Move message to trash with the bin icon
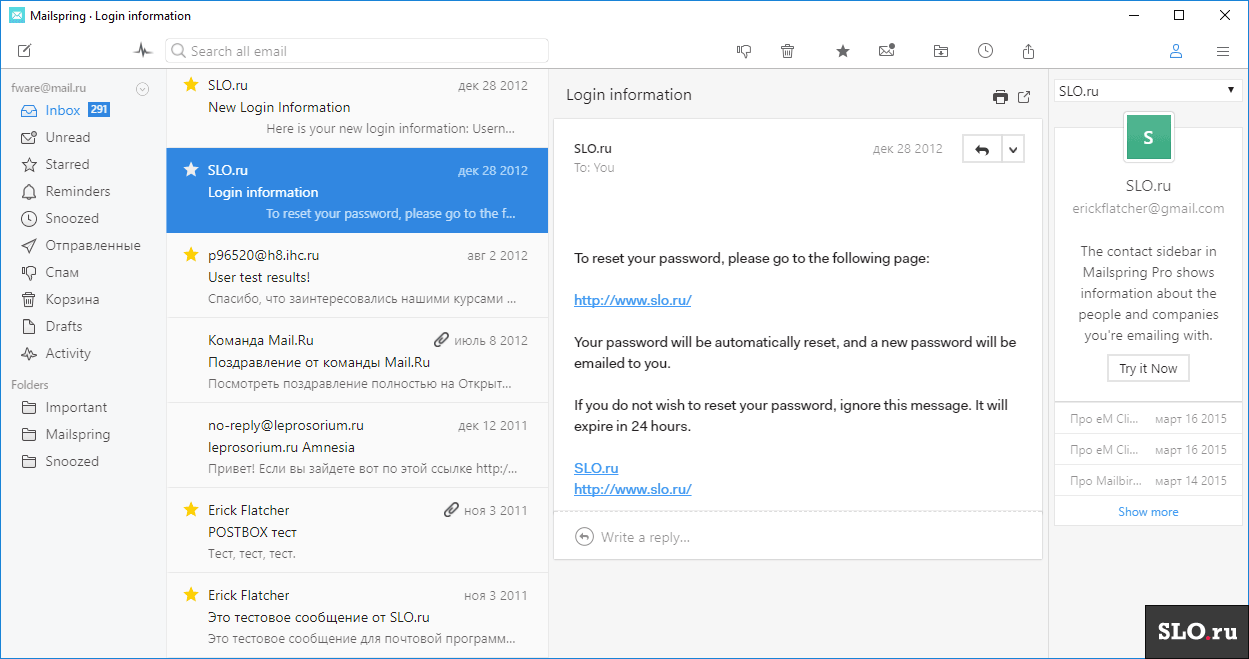Screen dimensions: 1249x659 coord(788,51)
